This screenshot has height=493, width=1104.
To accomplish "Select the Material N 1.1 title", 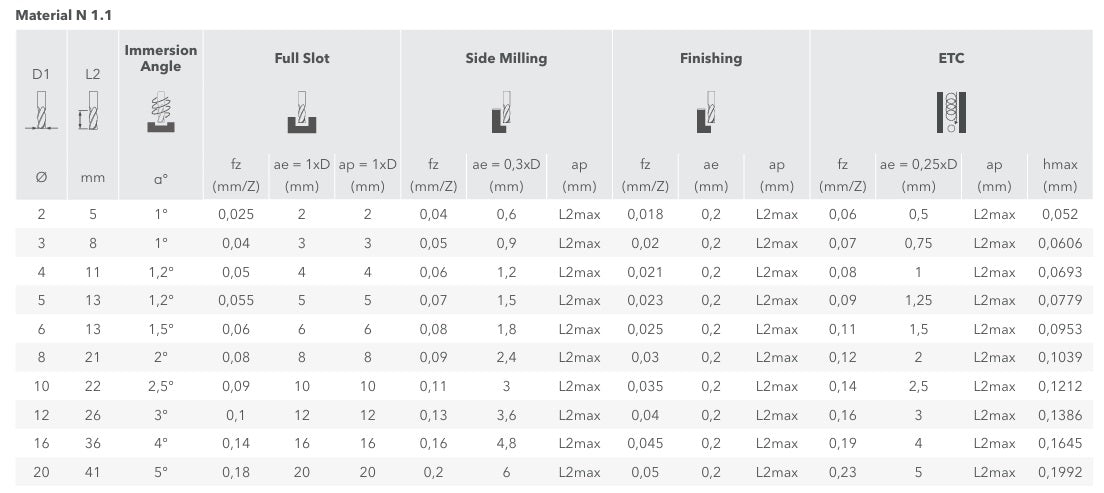I will click(63, 15).
